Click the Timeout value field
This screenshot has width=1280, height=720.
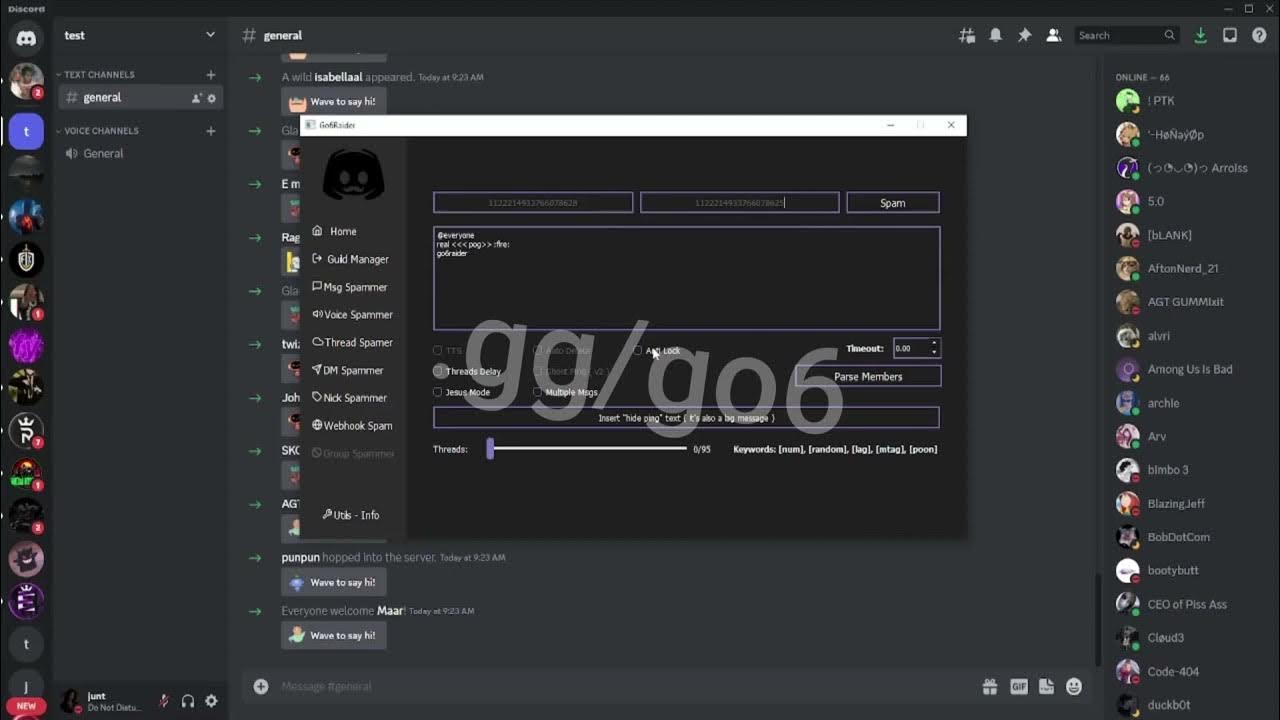pos(911,349)
